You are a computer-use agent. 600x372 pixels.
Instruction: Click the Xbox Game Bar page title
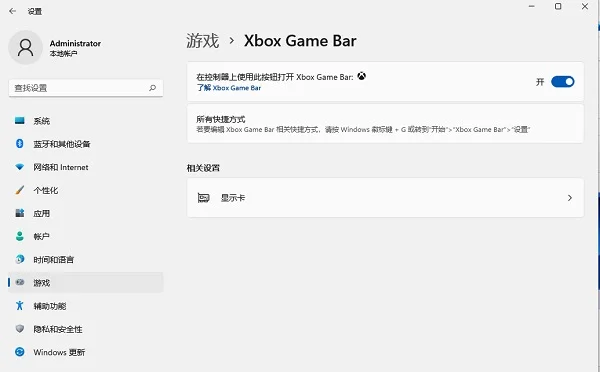point(300,41)
